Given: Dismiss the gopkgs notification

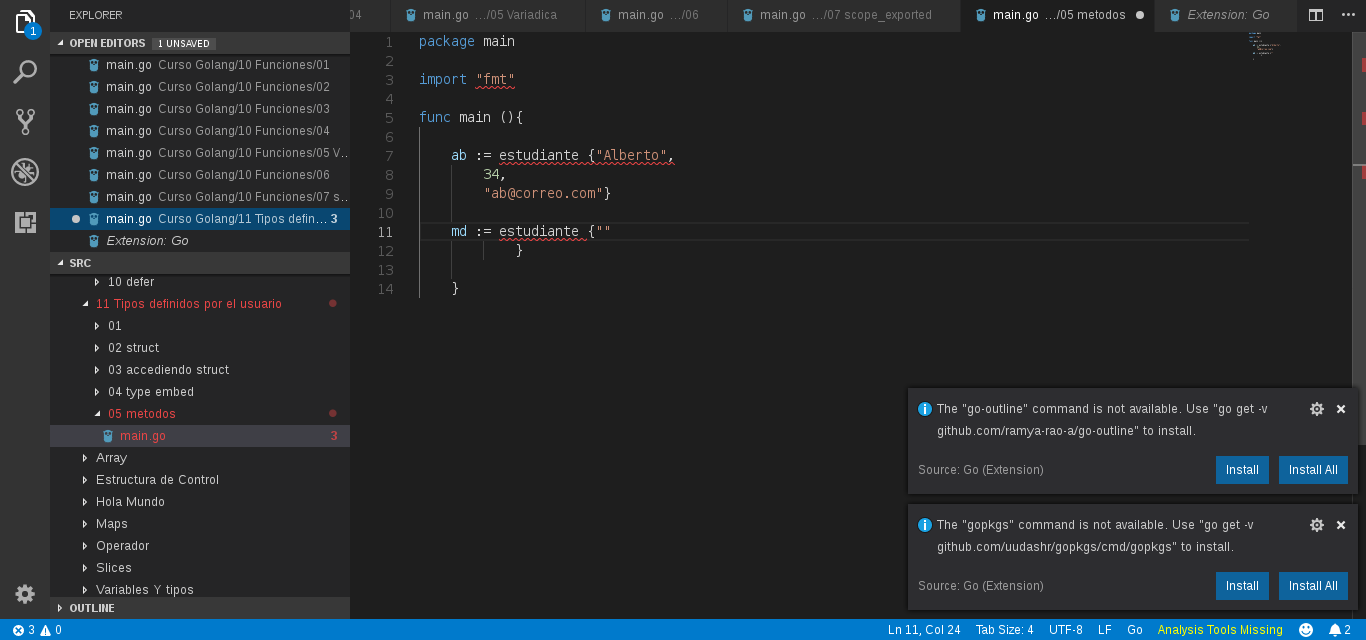Looking at the screenshot, I should tap(1341, 525).
